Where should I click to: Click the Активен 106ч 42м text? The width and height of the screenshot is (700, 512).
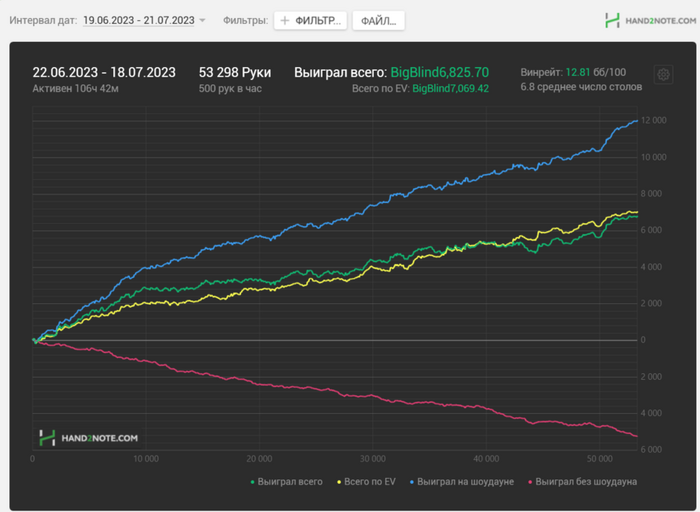click(x=75, y=88)
